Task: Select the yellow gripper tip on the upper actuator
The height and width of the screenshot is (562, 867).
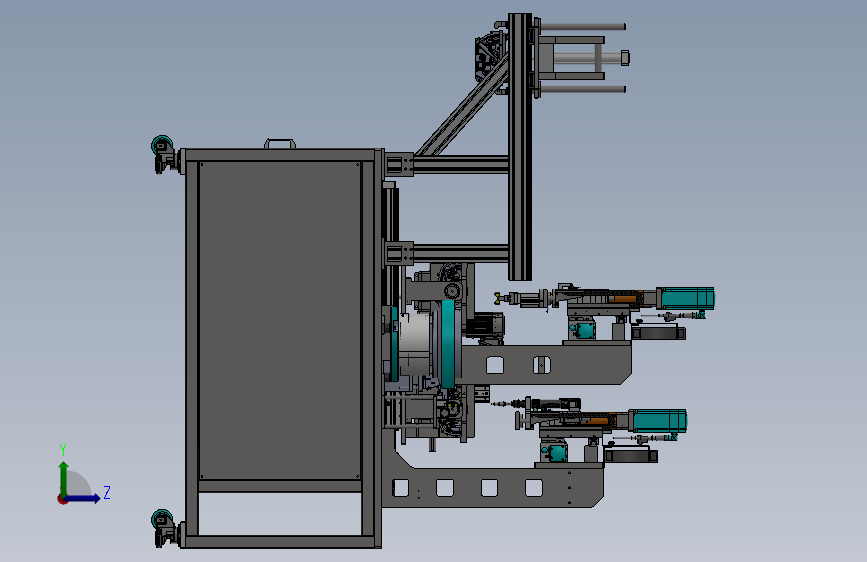Action: [x=499, y=299]
